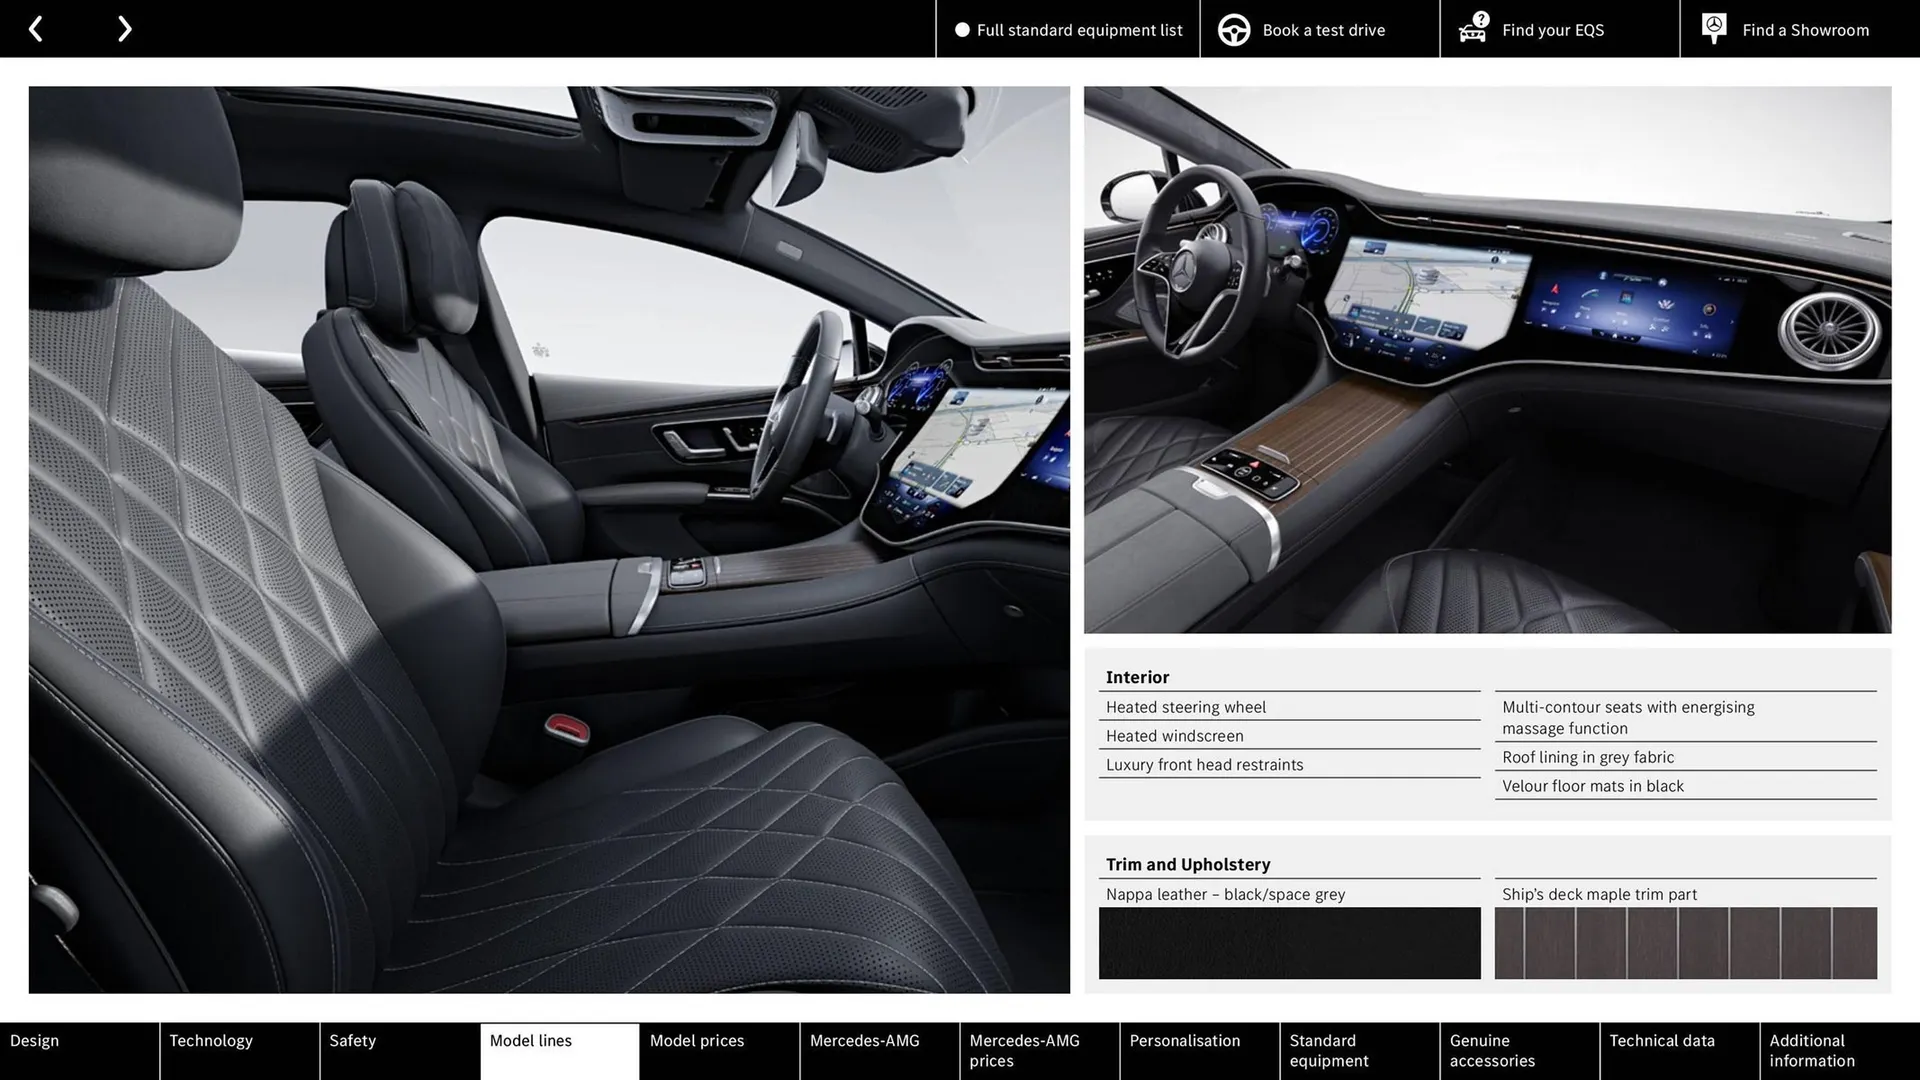Go to the Standard equipment tab
Screen dimensions: 1920x1080
coord(1360,1051)
